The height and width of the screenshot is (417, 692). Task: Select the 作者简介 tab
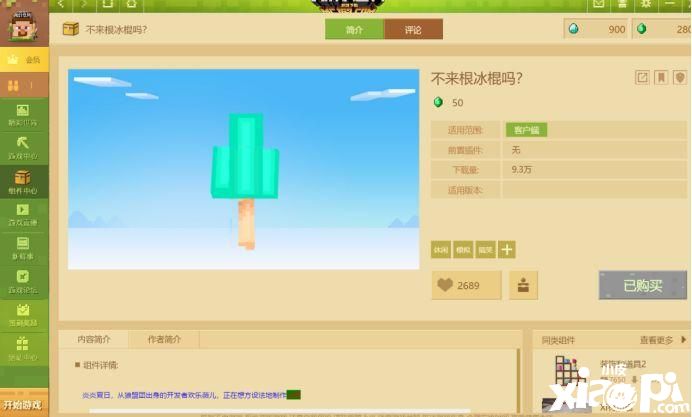164,339
